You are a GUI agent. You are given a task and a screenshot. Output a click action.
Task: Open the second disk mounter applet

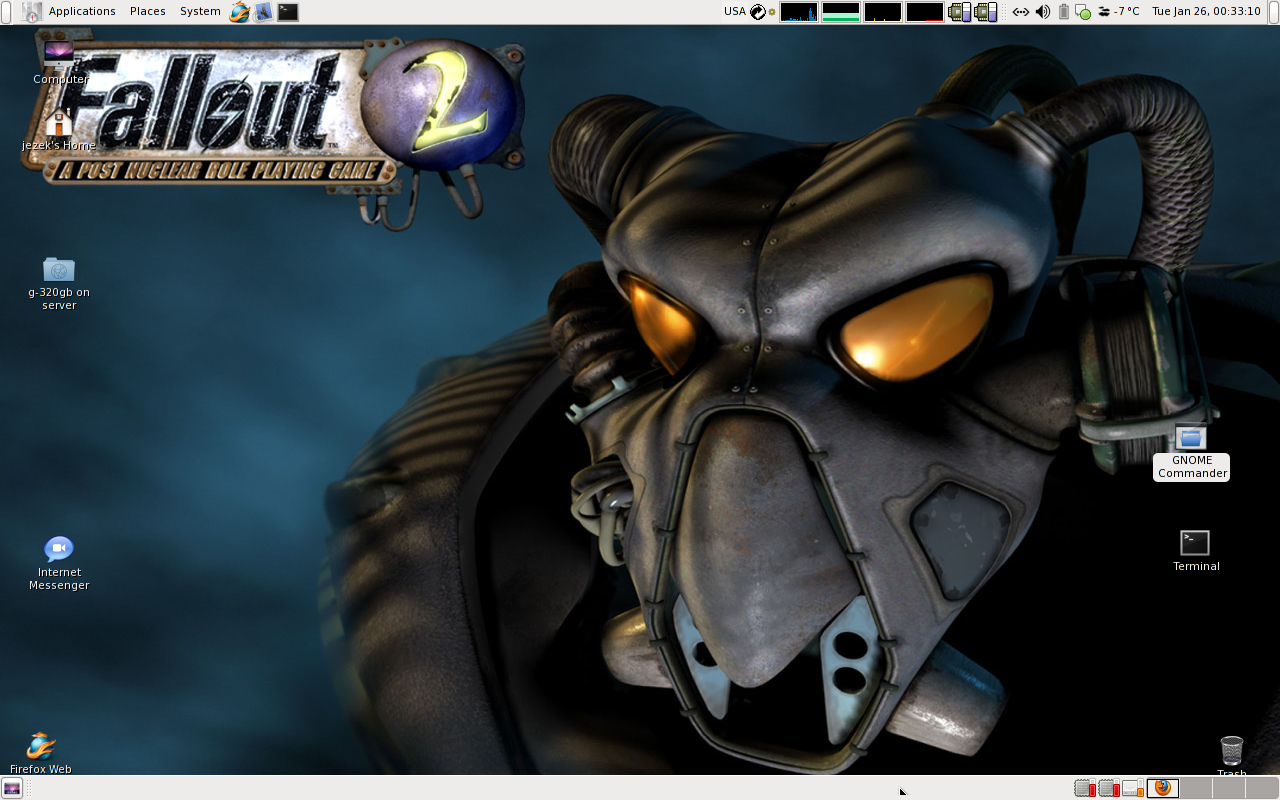tap(985, 12)
